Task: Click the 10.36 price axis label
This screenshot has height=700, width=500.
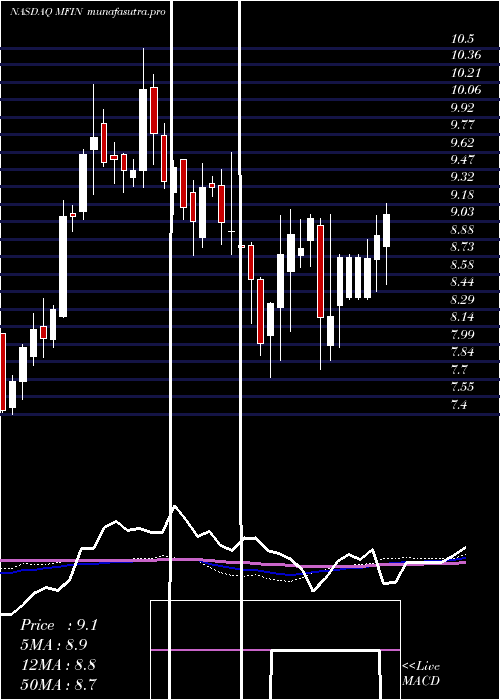Action: tap(466, 55)
